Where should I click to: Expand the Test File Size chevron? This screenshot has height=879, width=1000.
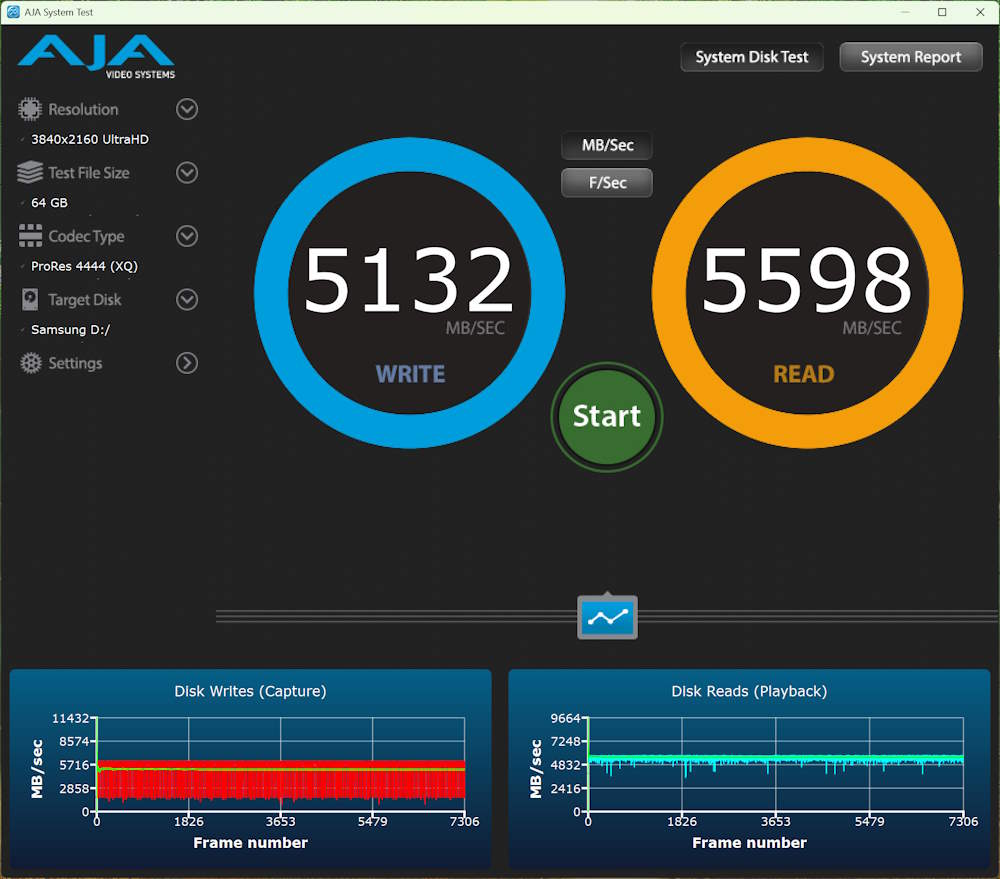186,172
